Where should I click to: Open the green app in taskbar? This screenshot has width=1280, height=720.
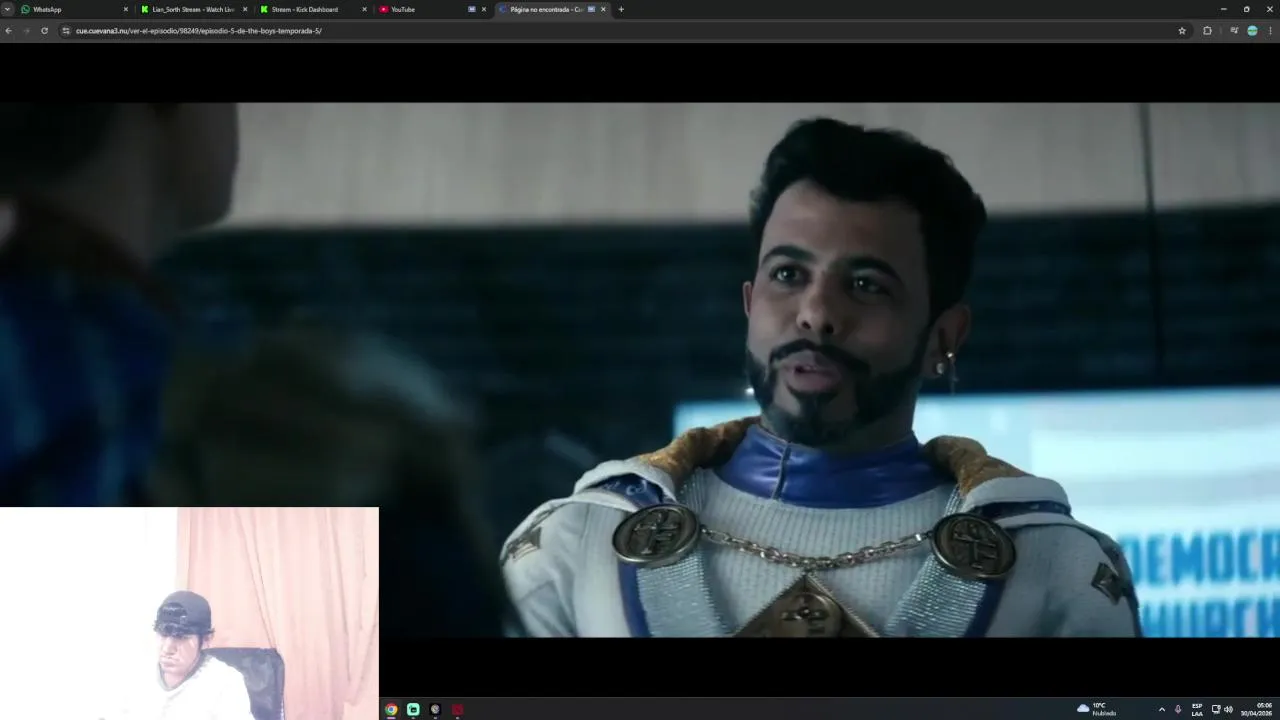pyautogui.click(x=413, y=709)
